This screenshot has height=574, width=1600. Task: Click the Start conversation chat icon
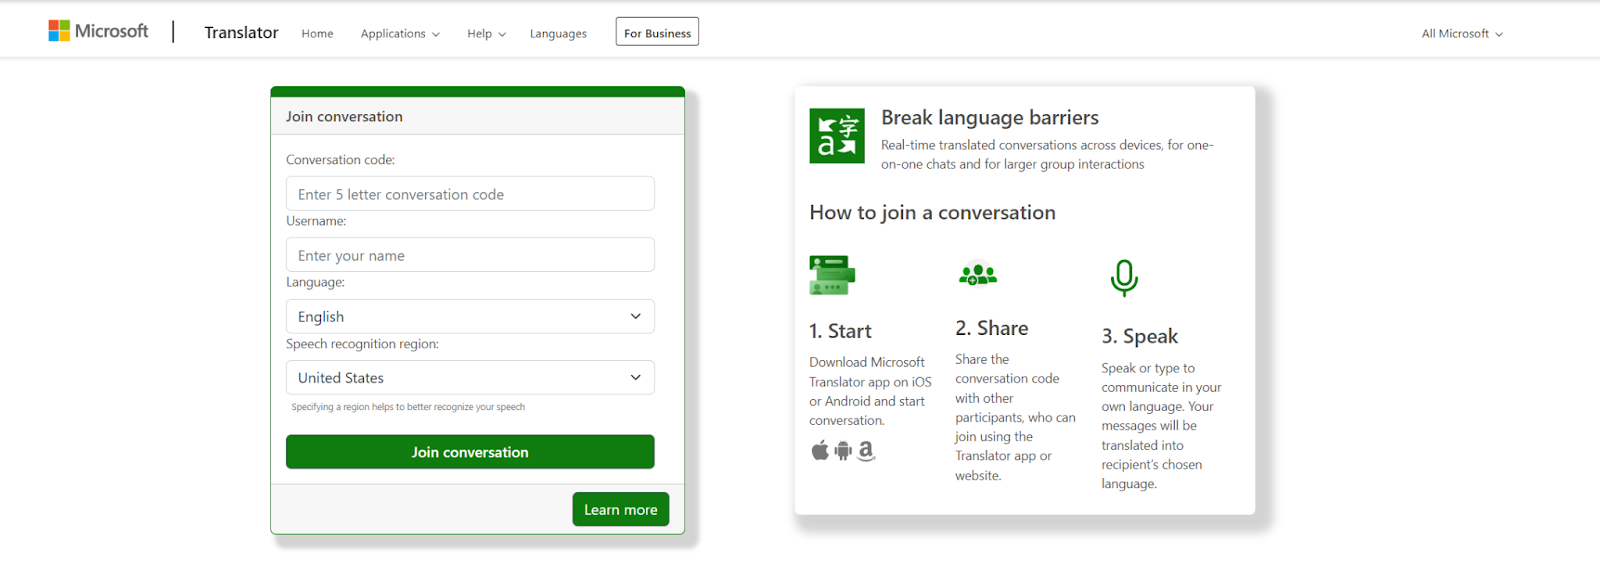click(x=832, y=275)
